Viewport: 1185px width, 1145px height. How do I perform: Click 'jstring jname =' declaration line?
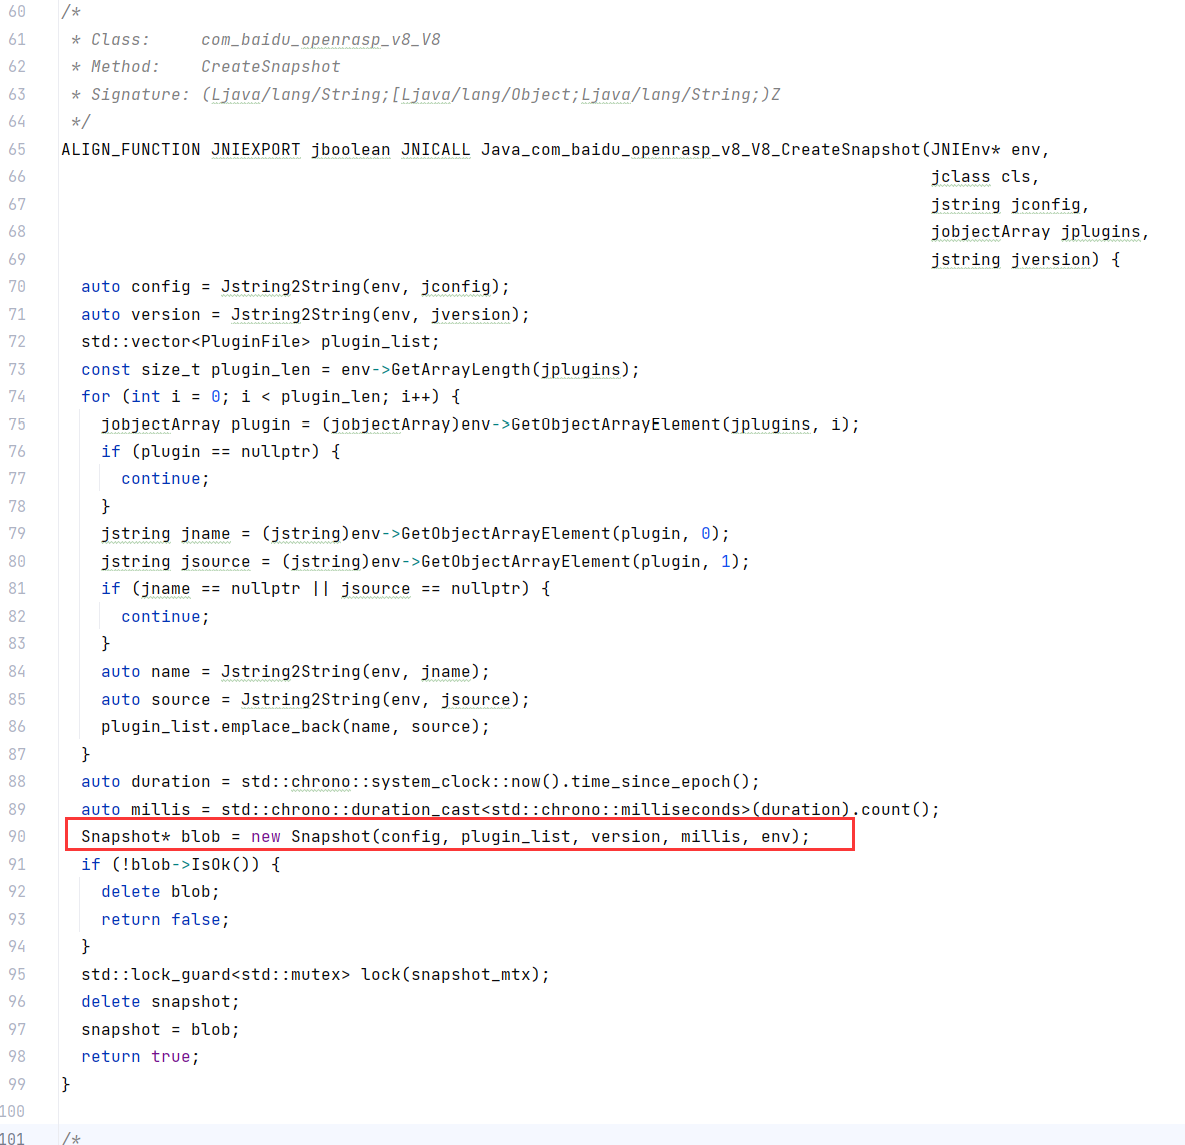point(416,534)
